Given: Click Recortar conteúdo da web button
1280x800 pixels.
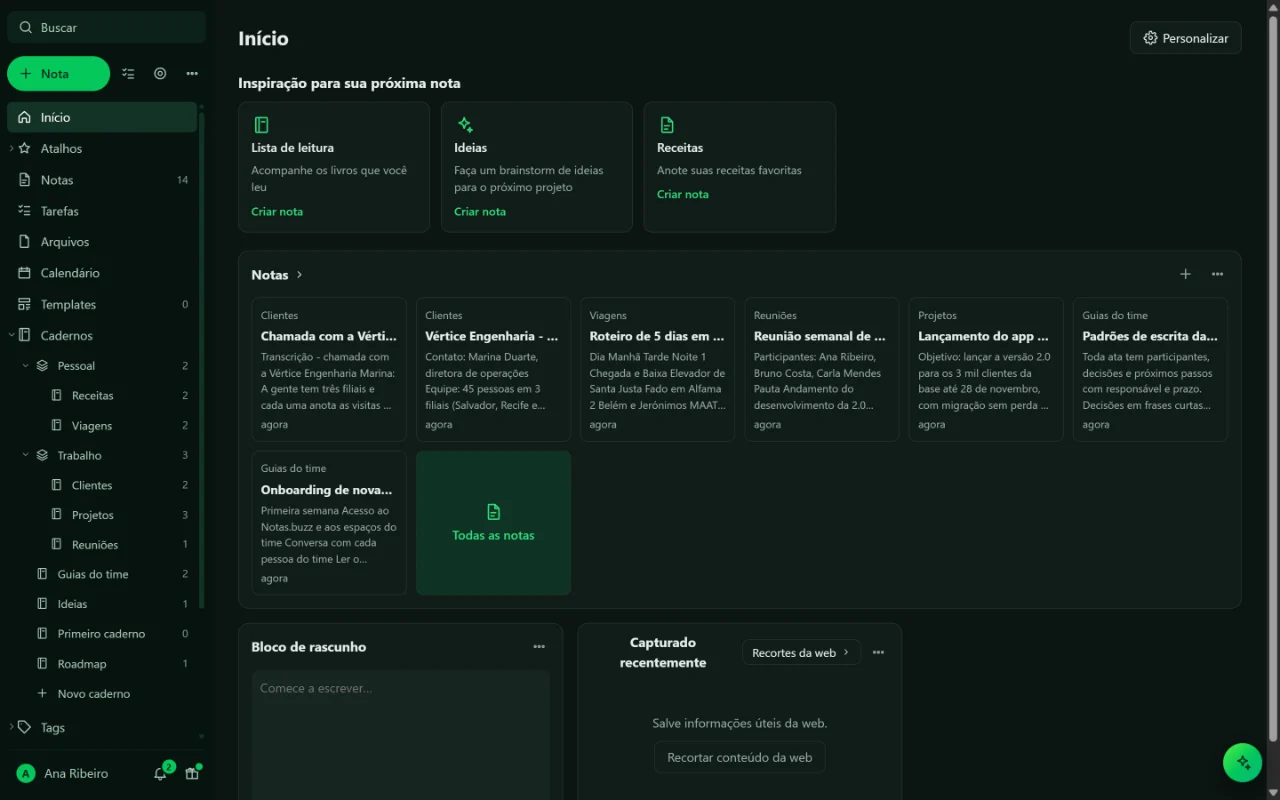Looking at the screenshot, I should pos(740,758).
